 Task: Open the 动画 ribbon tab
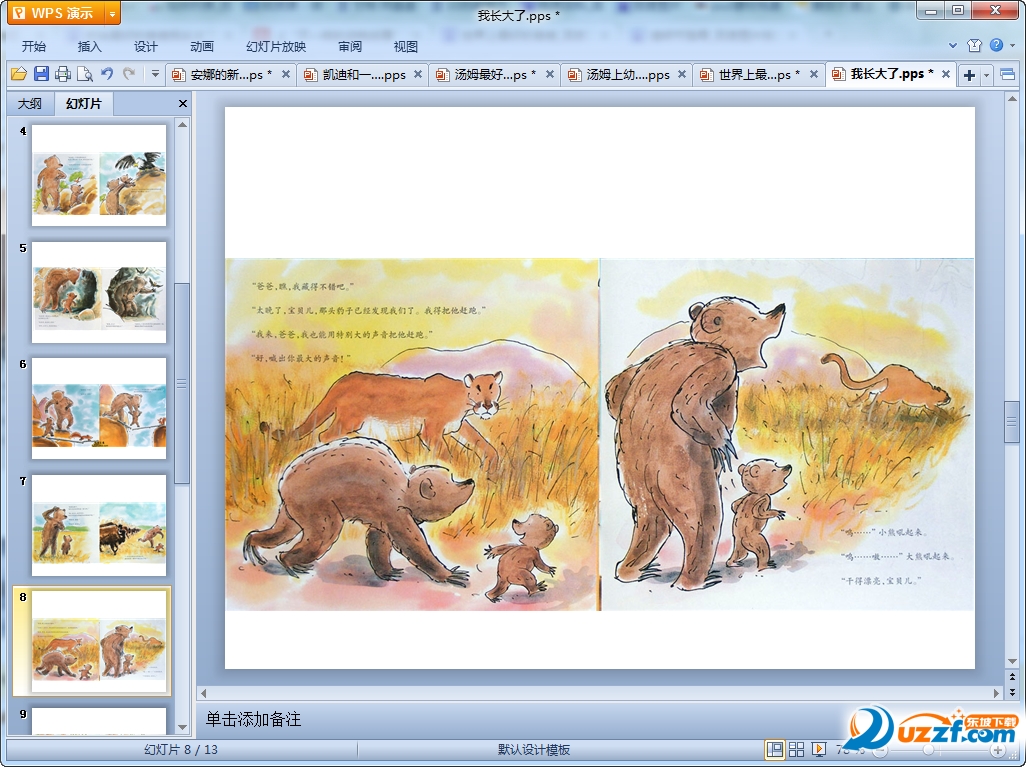[202, 46]
